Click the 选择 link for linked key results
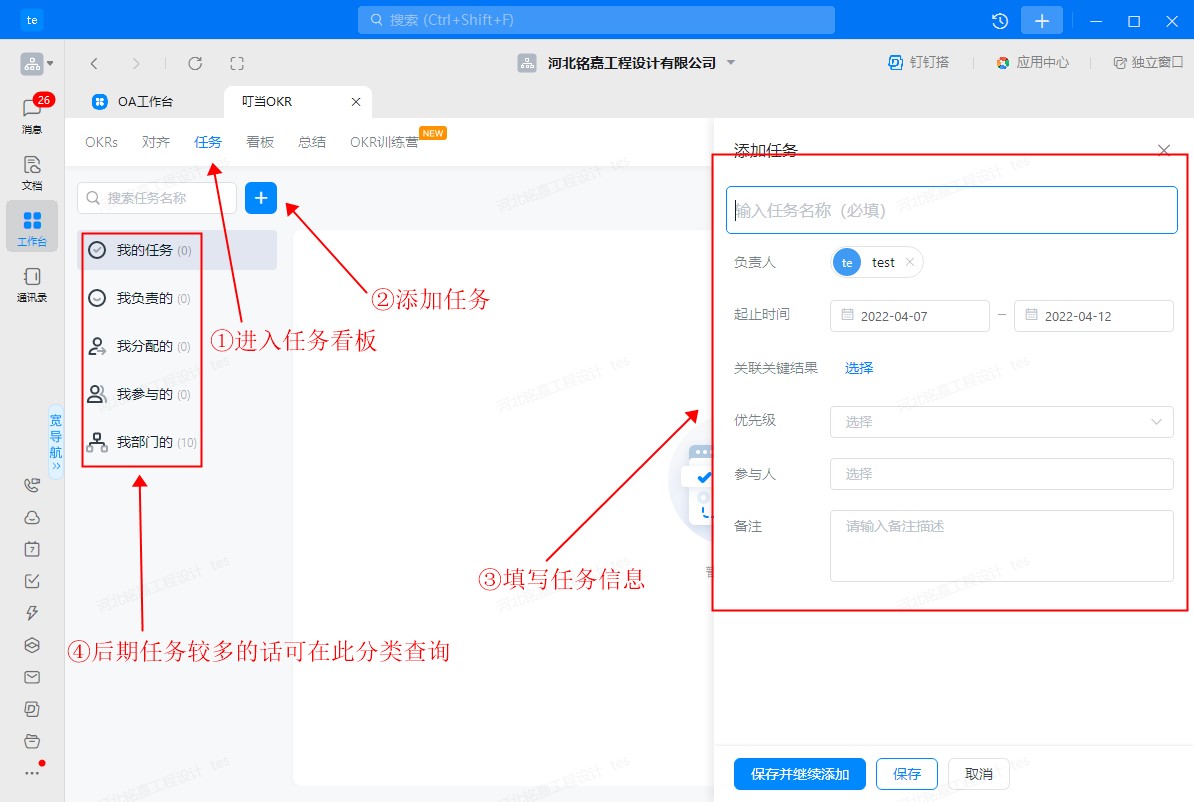The image size is (1194, 802). (x=859, y=368)
